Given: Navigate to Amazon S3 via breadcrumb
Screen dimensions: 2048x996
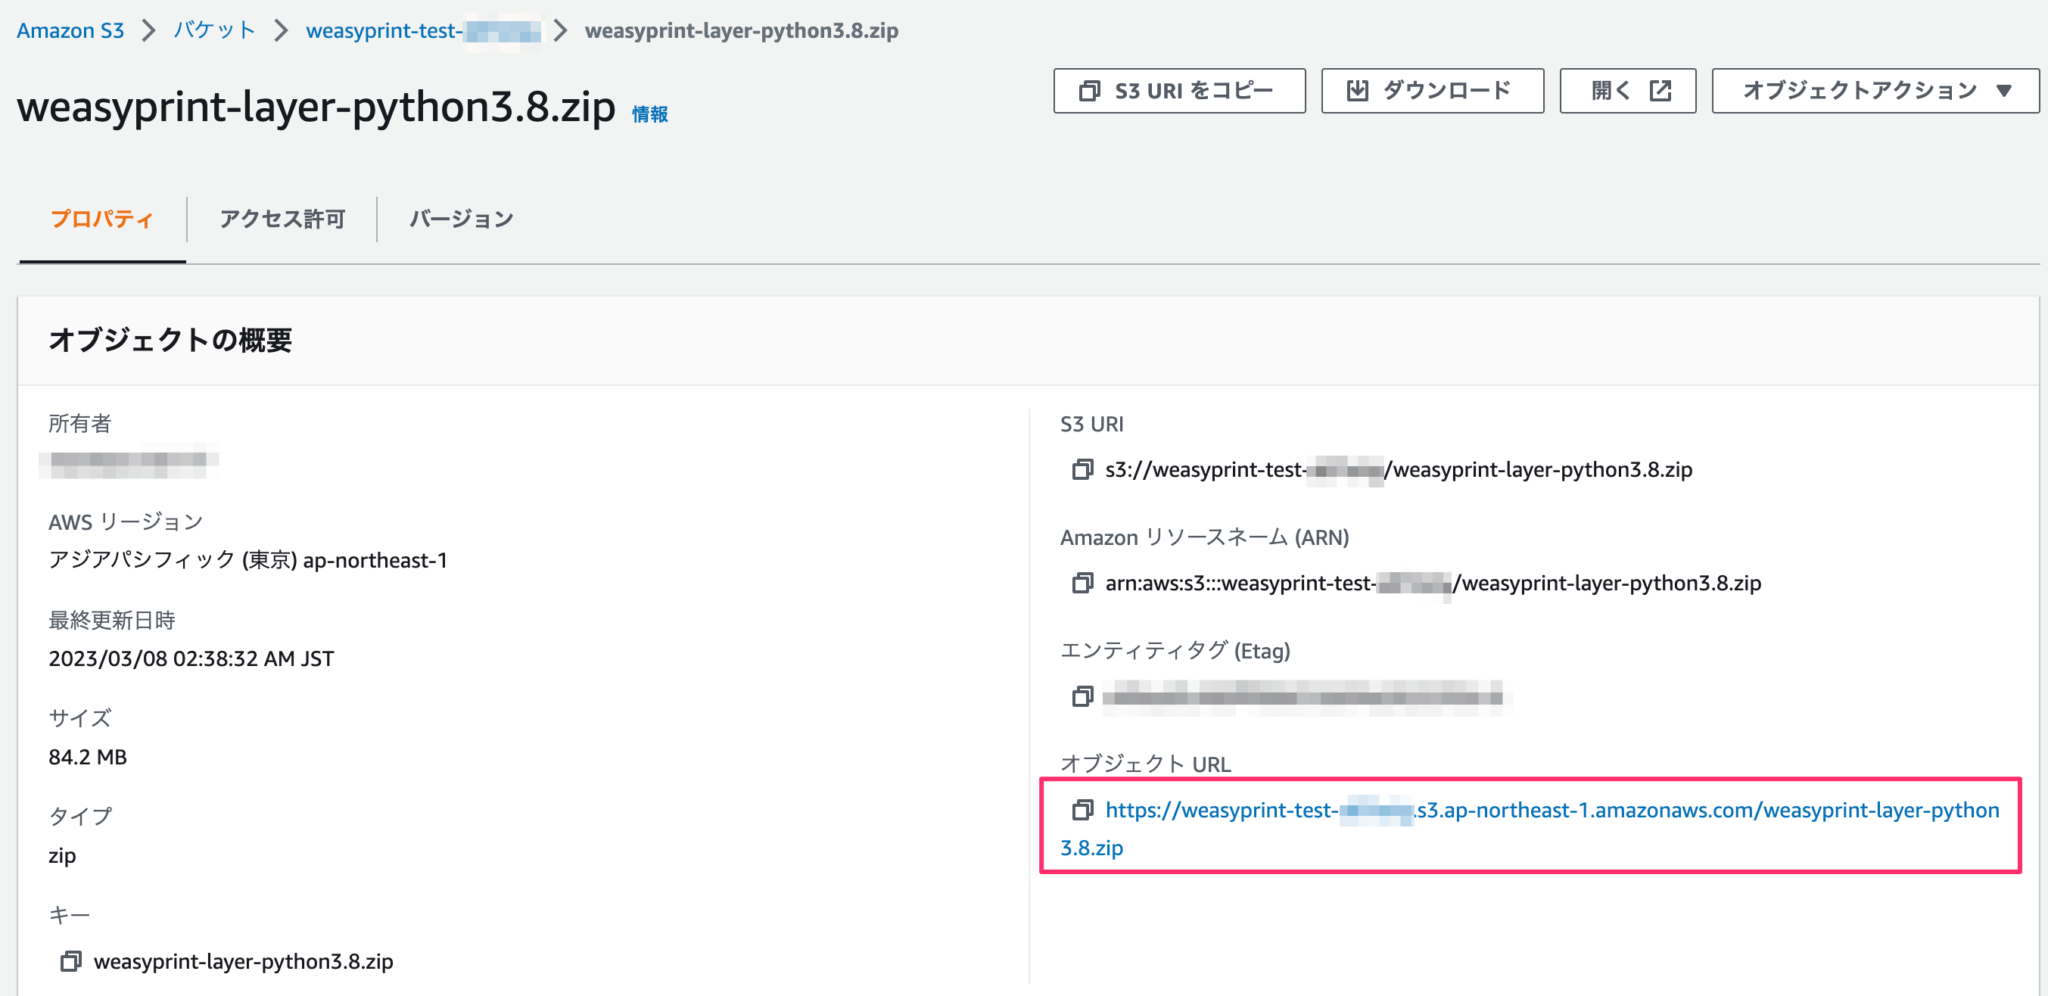Looking at the screenshot, I should pos(70,30).
